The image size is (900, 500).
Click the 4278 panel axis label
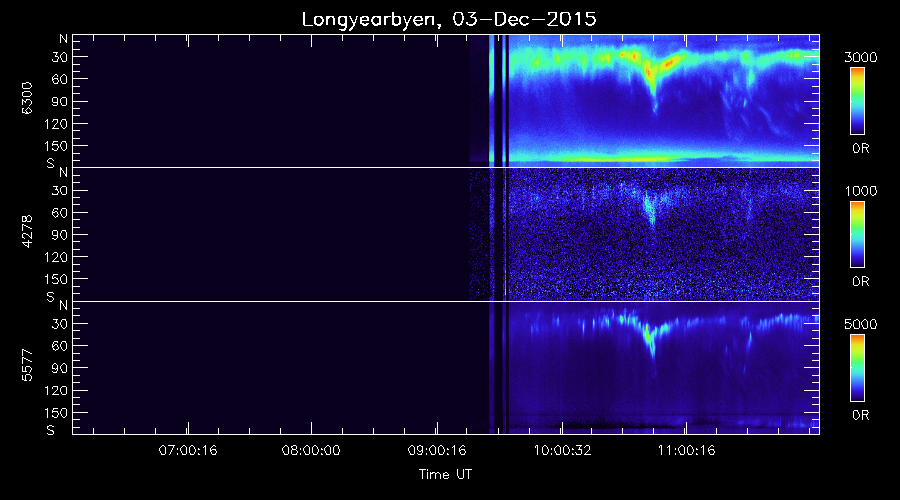[x=27, y=231]
